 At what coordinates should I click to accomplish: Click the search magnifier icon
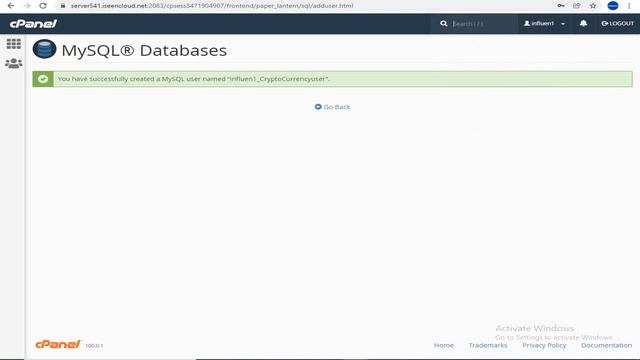444,24
